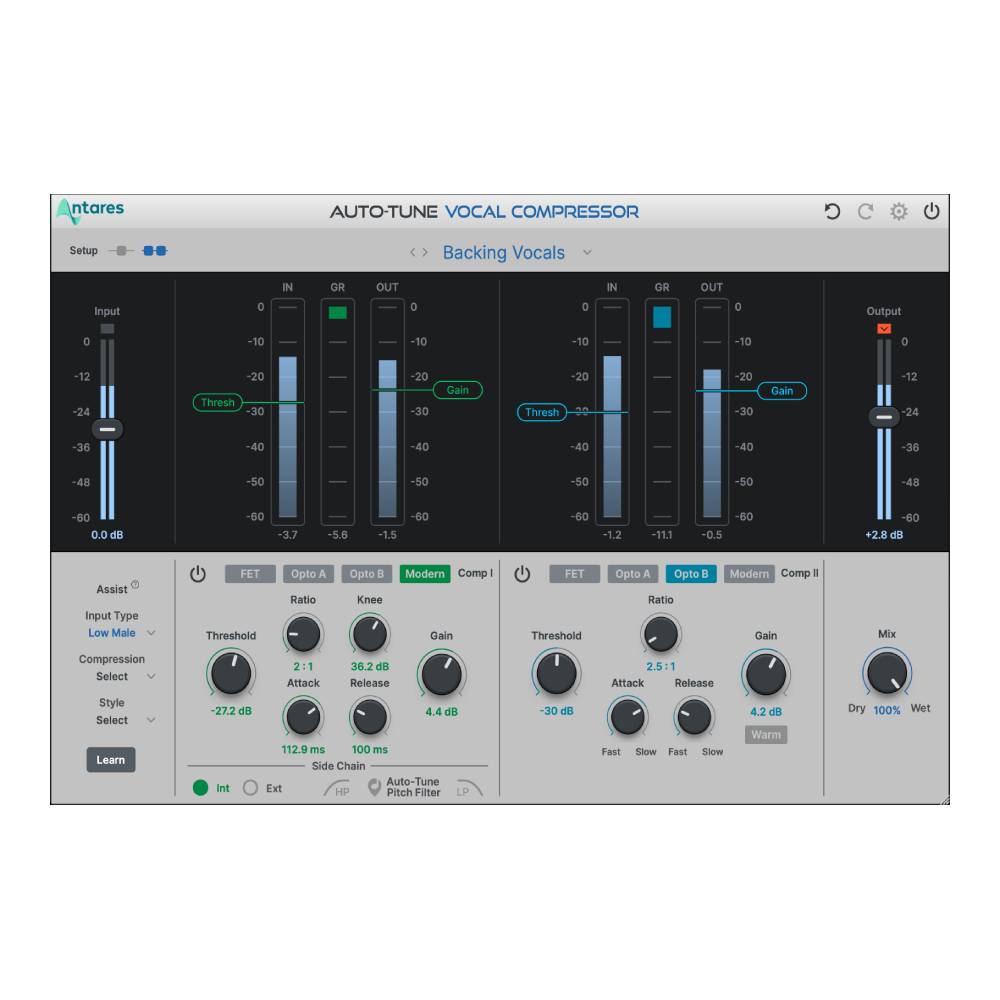Click the Output fader handle
This screenshot has height=1000, width=1000.
[884, 416]
